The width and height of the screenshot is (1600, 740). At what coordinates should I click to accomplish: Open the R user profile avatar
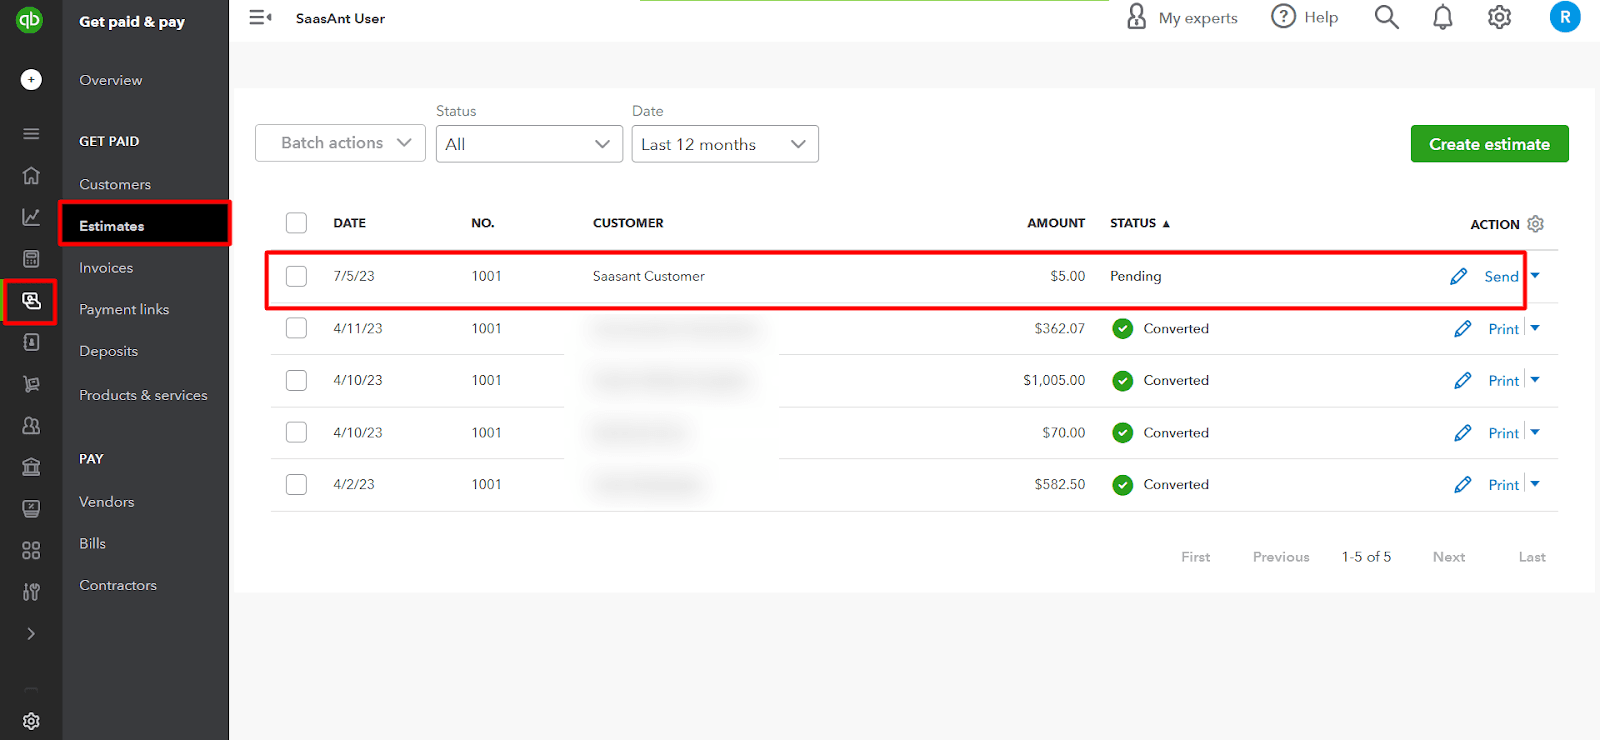tap(1565, 17)
